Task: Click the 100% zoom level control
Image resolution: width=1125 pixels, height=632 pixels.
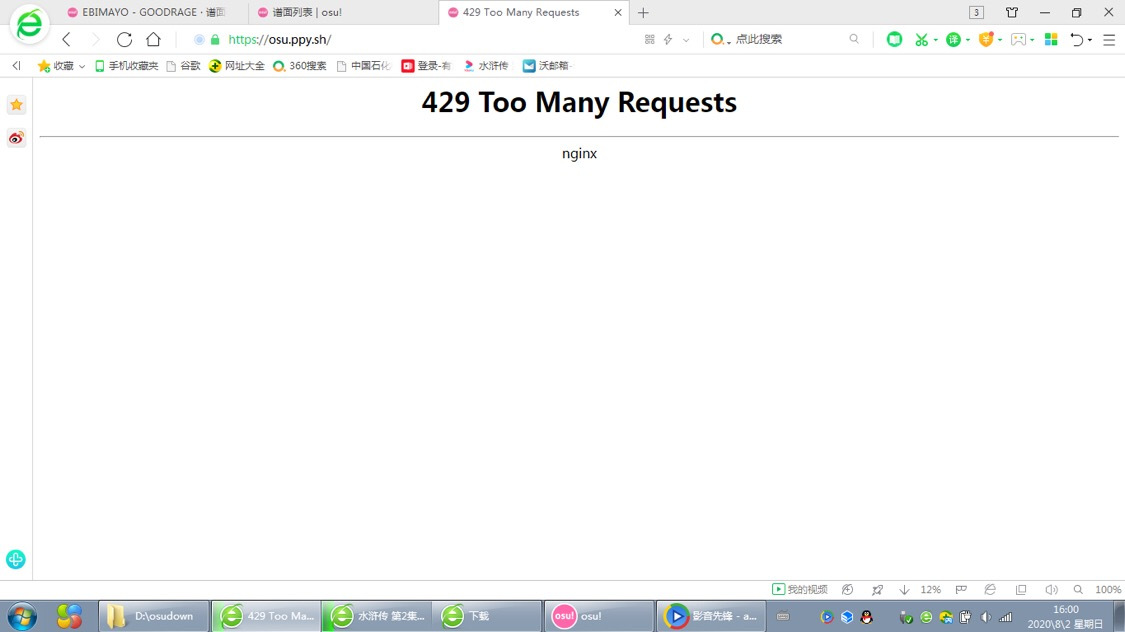Action: coord(1108,590)
